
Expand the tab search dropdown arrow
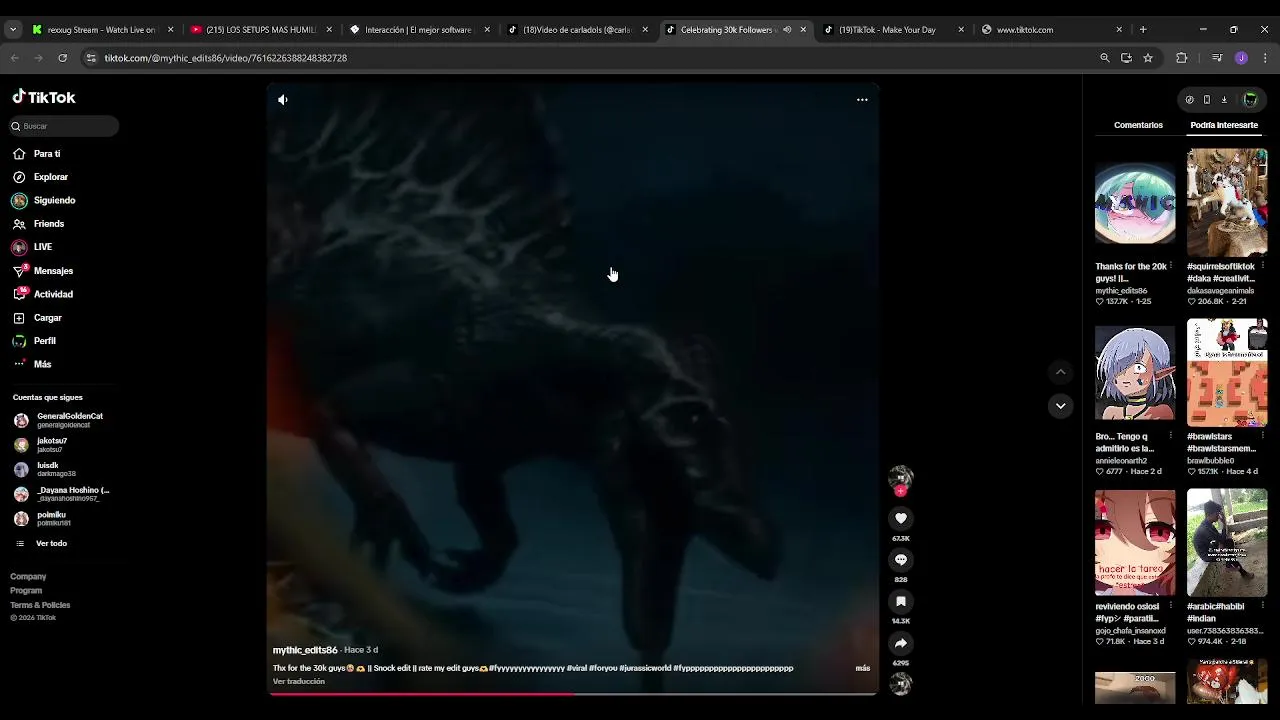13,30
